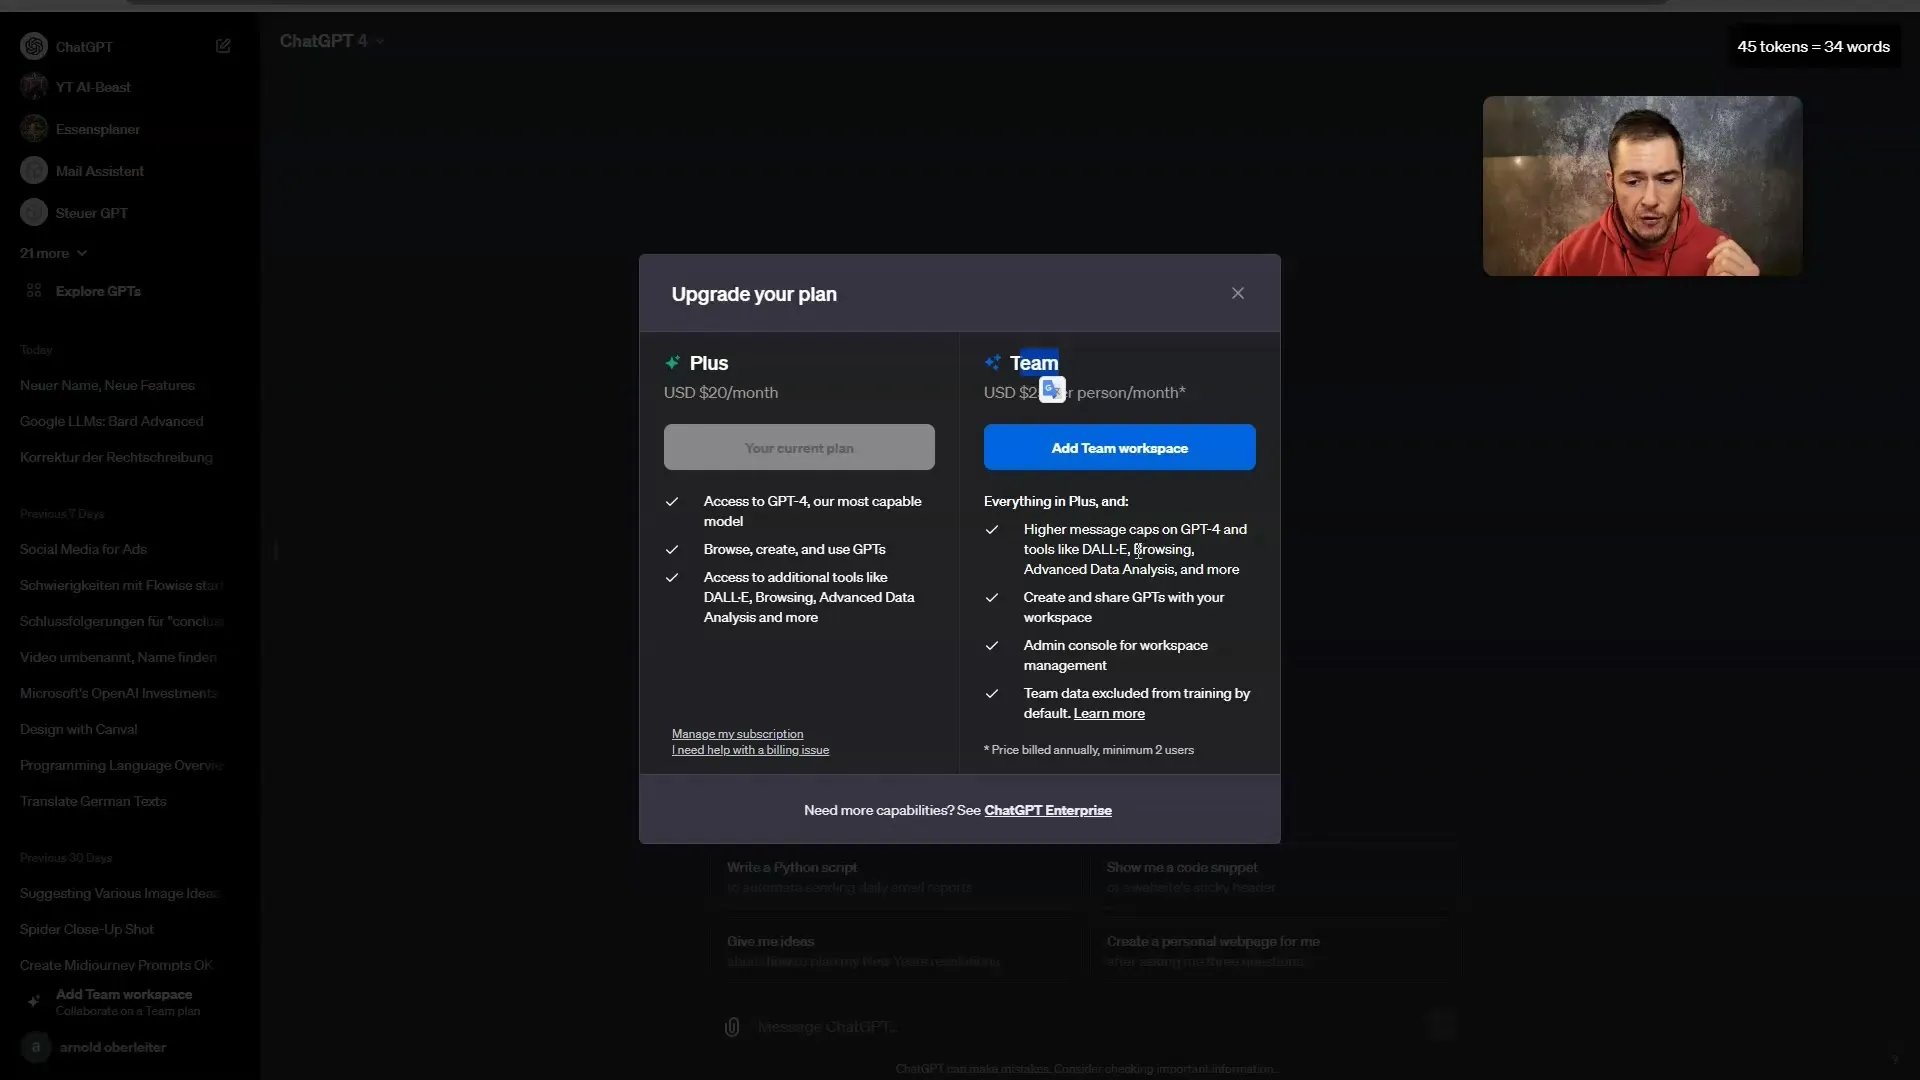1920x1080 pixels.
Task: Click the webcam video overlay thumbnail
Action: point(1642,186)
